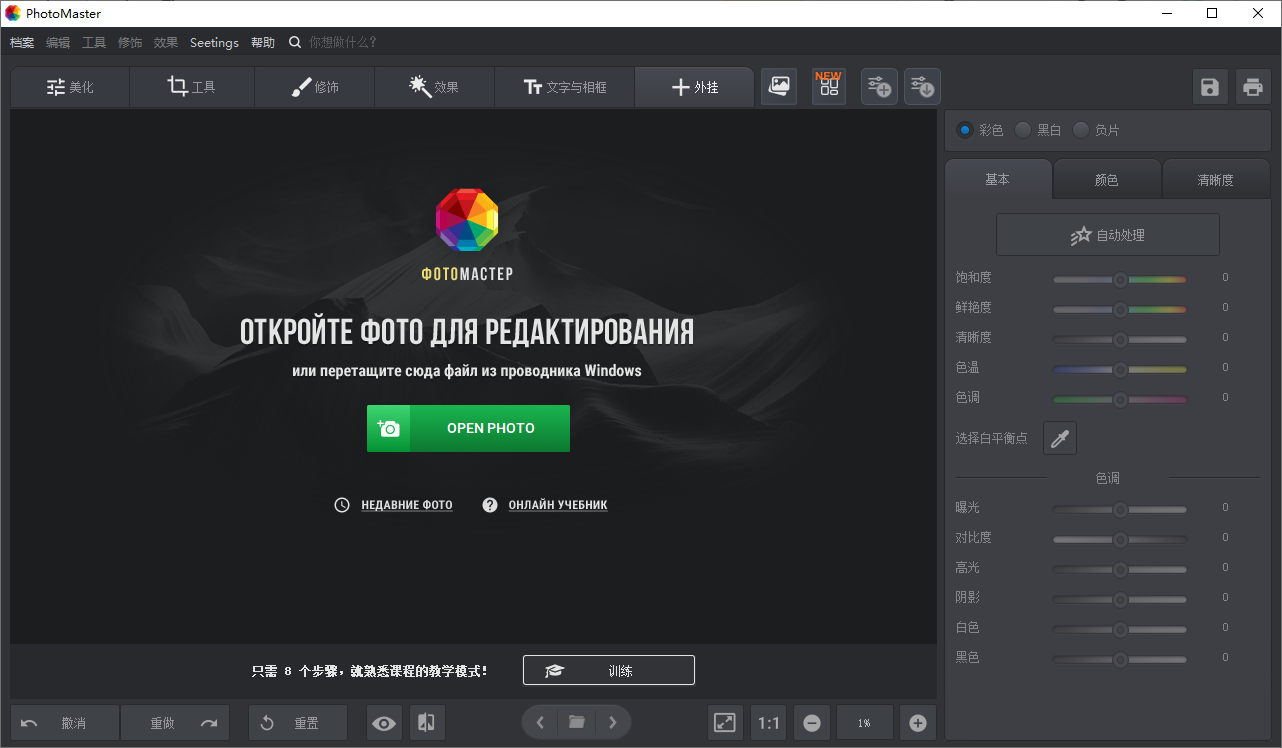This screenshot has width=1282, height=748.
Task: Click the import settings icon
Action: [x=921, y=87]
